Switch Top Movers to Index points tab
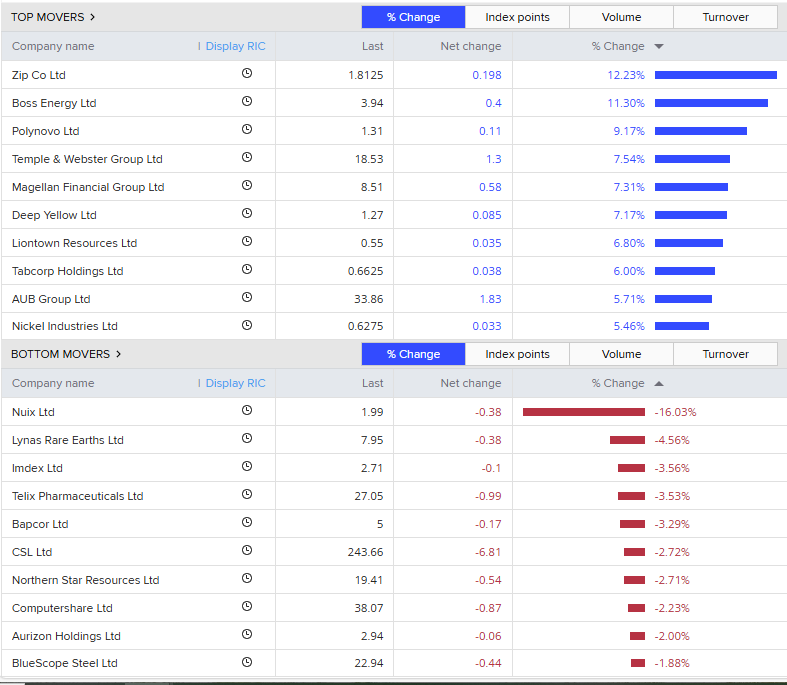This screenshot has width=787, height=685. pyautogui.click(x=517, y=17)
